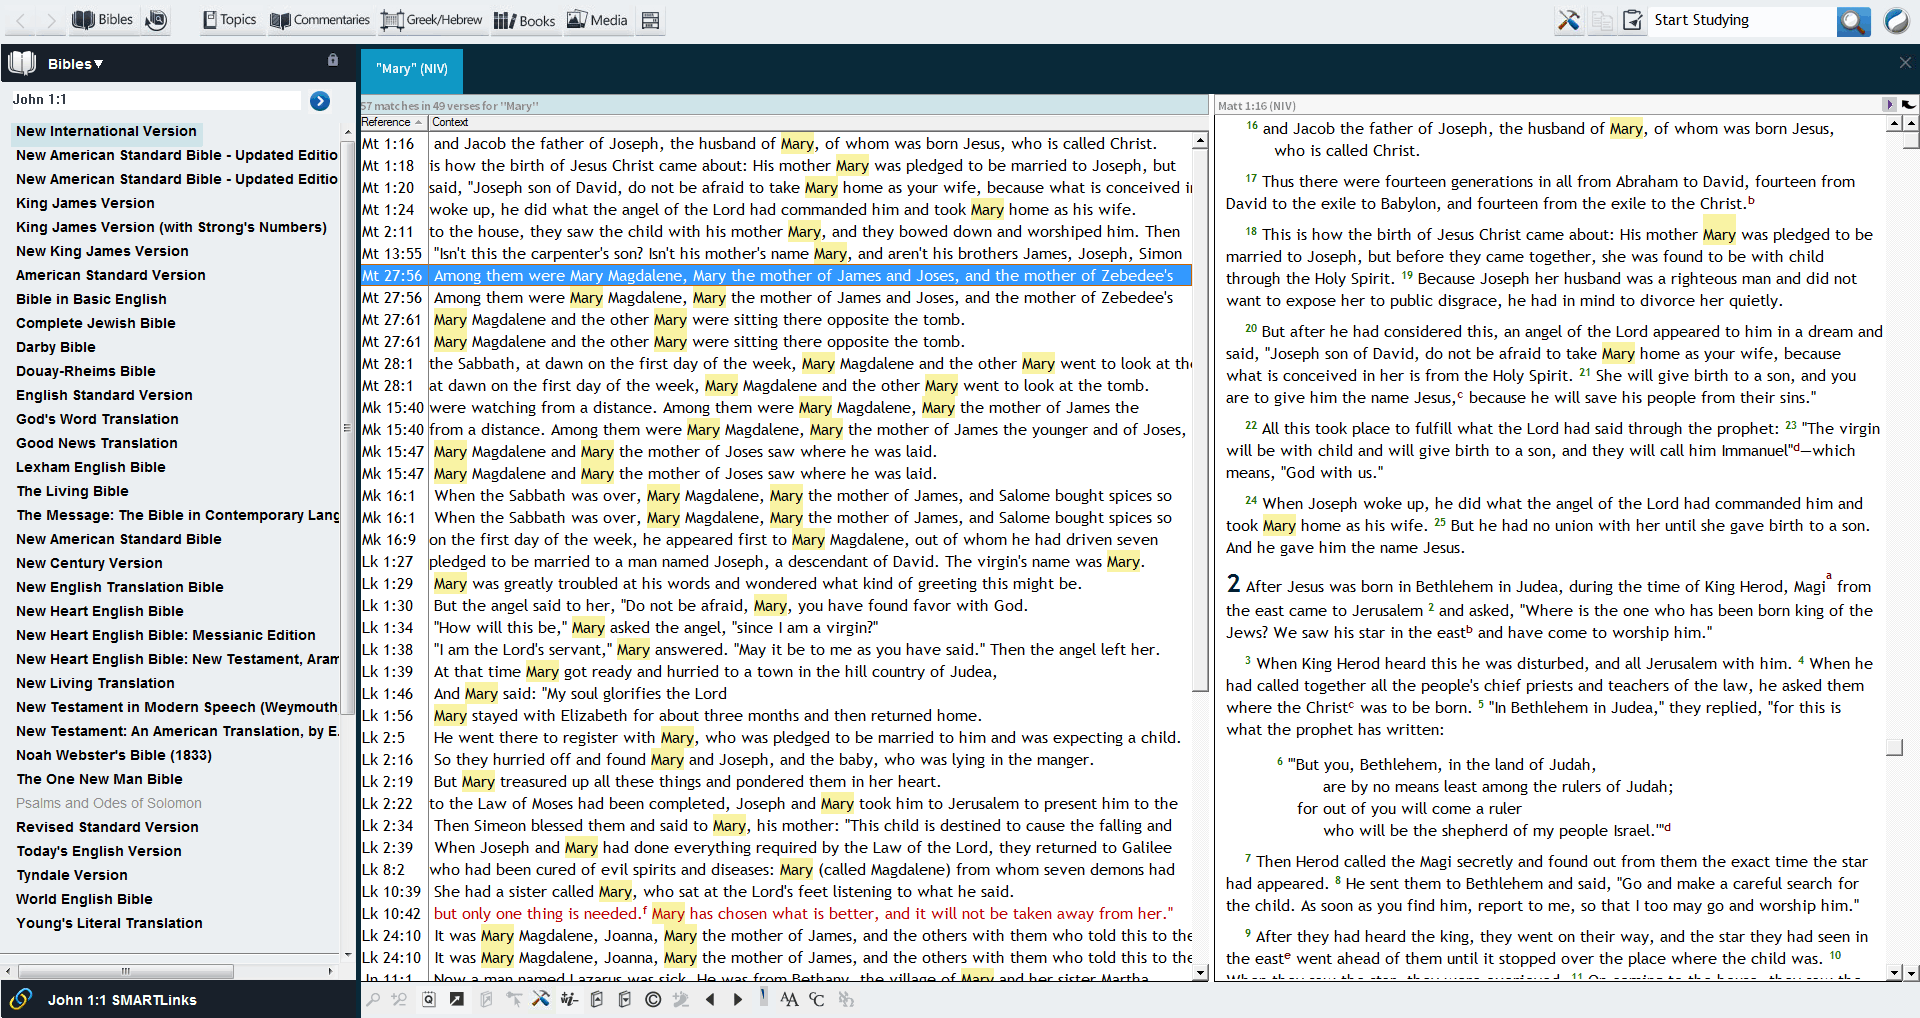This screenshot has height=1018, width=1920.
Task: Select the Mt 1:16 search result
Action: click(776, 143)
